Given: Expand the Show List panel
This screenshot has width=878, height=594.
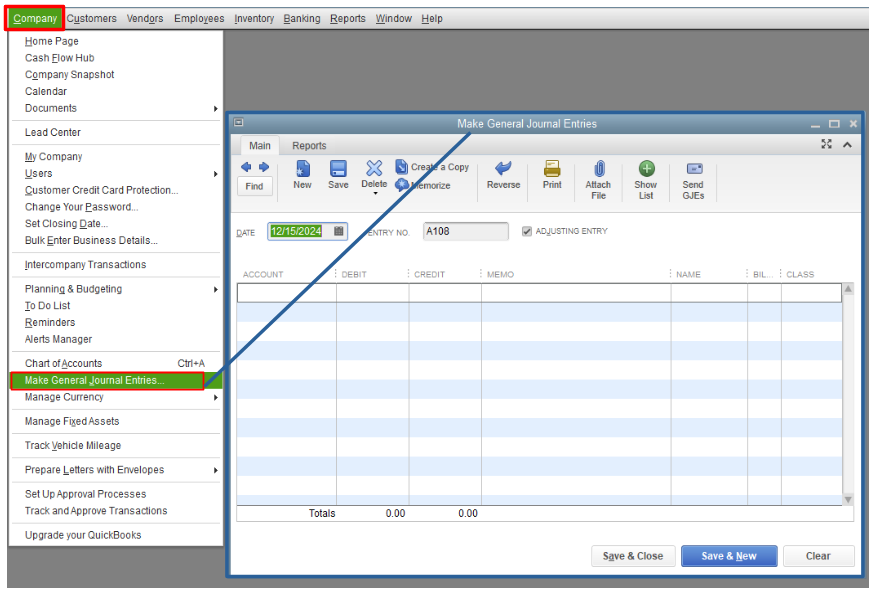Looking at the screenshot, I should point(645,178).
